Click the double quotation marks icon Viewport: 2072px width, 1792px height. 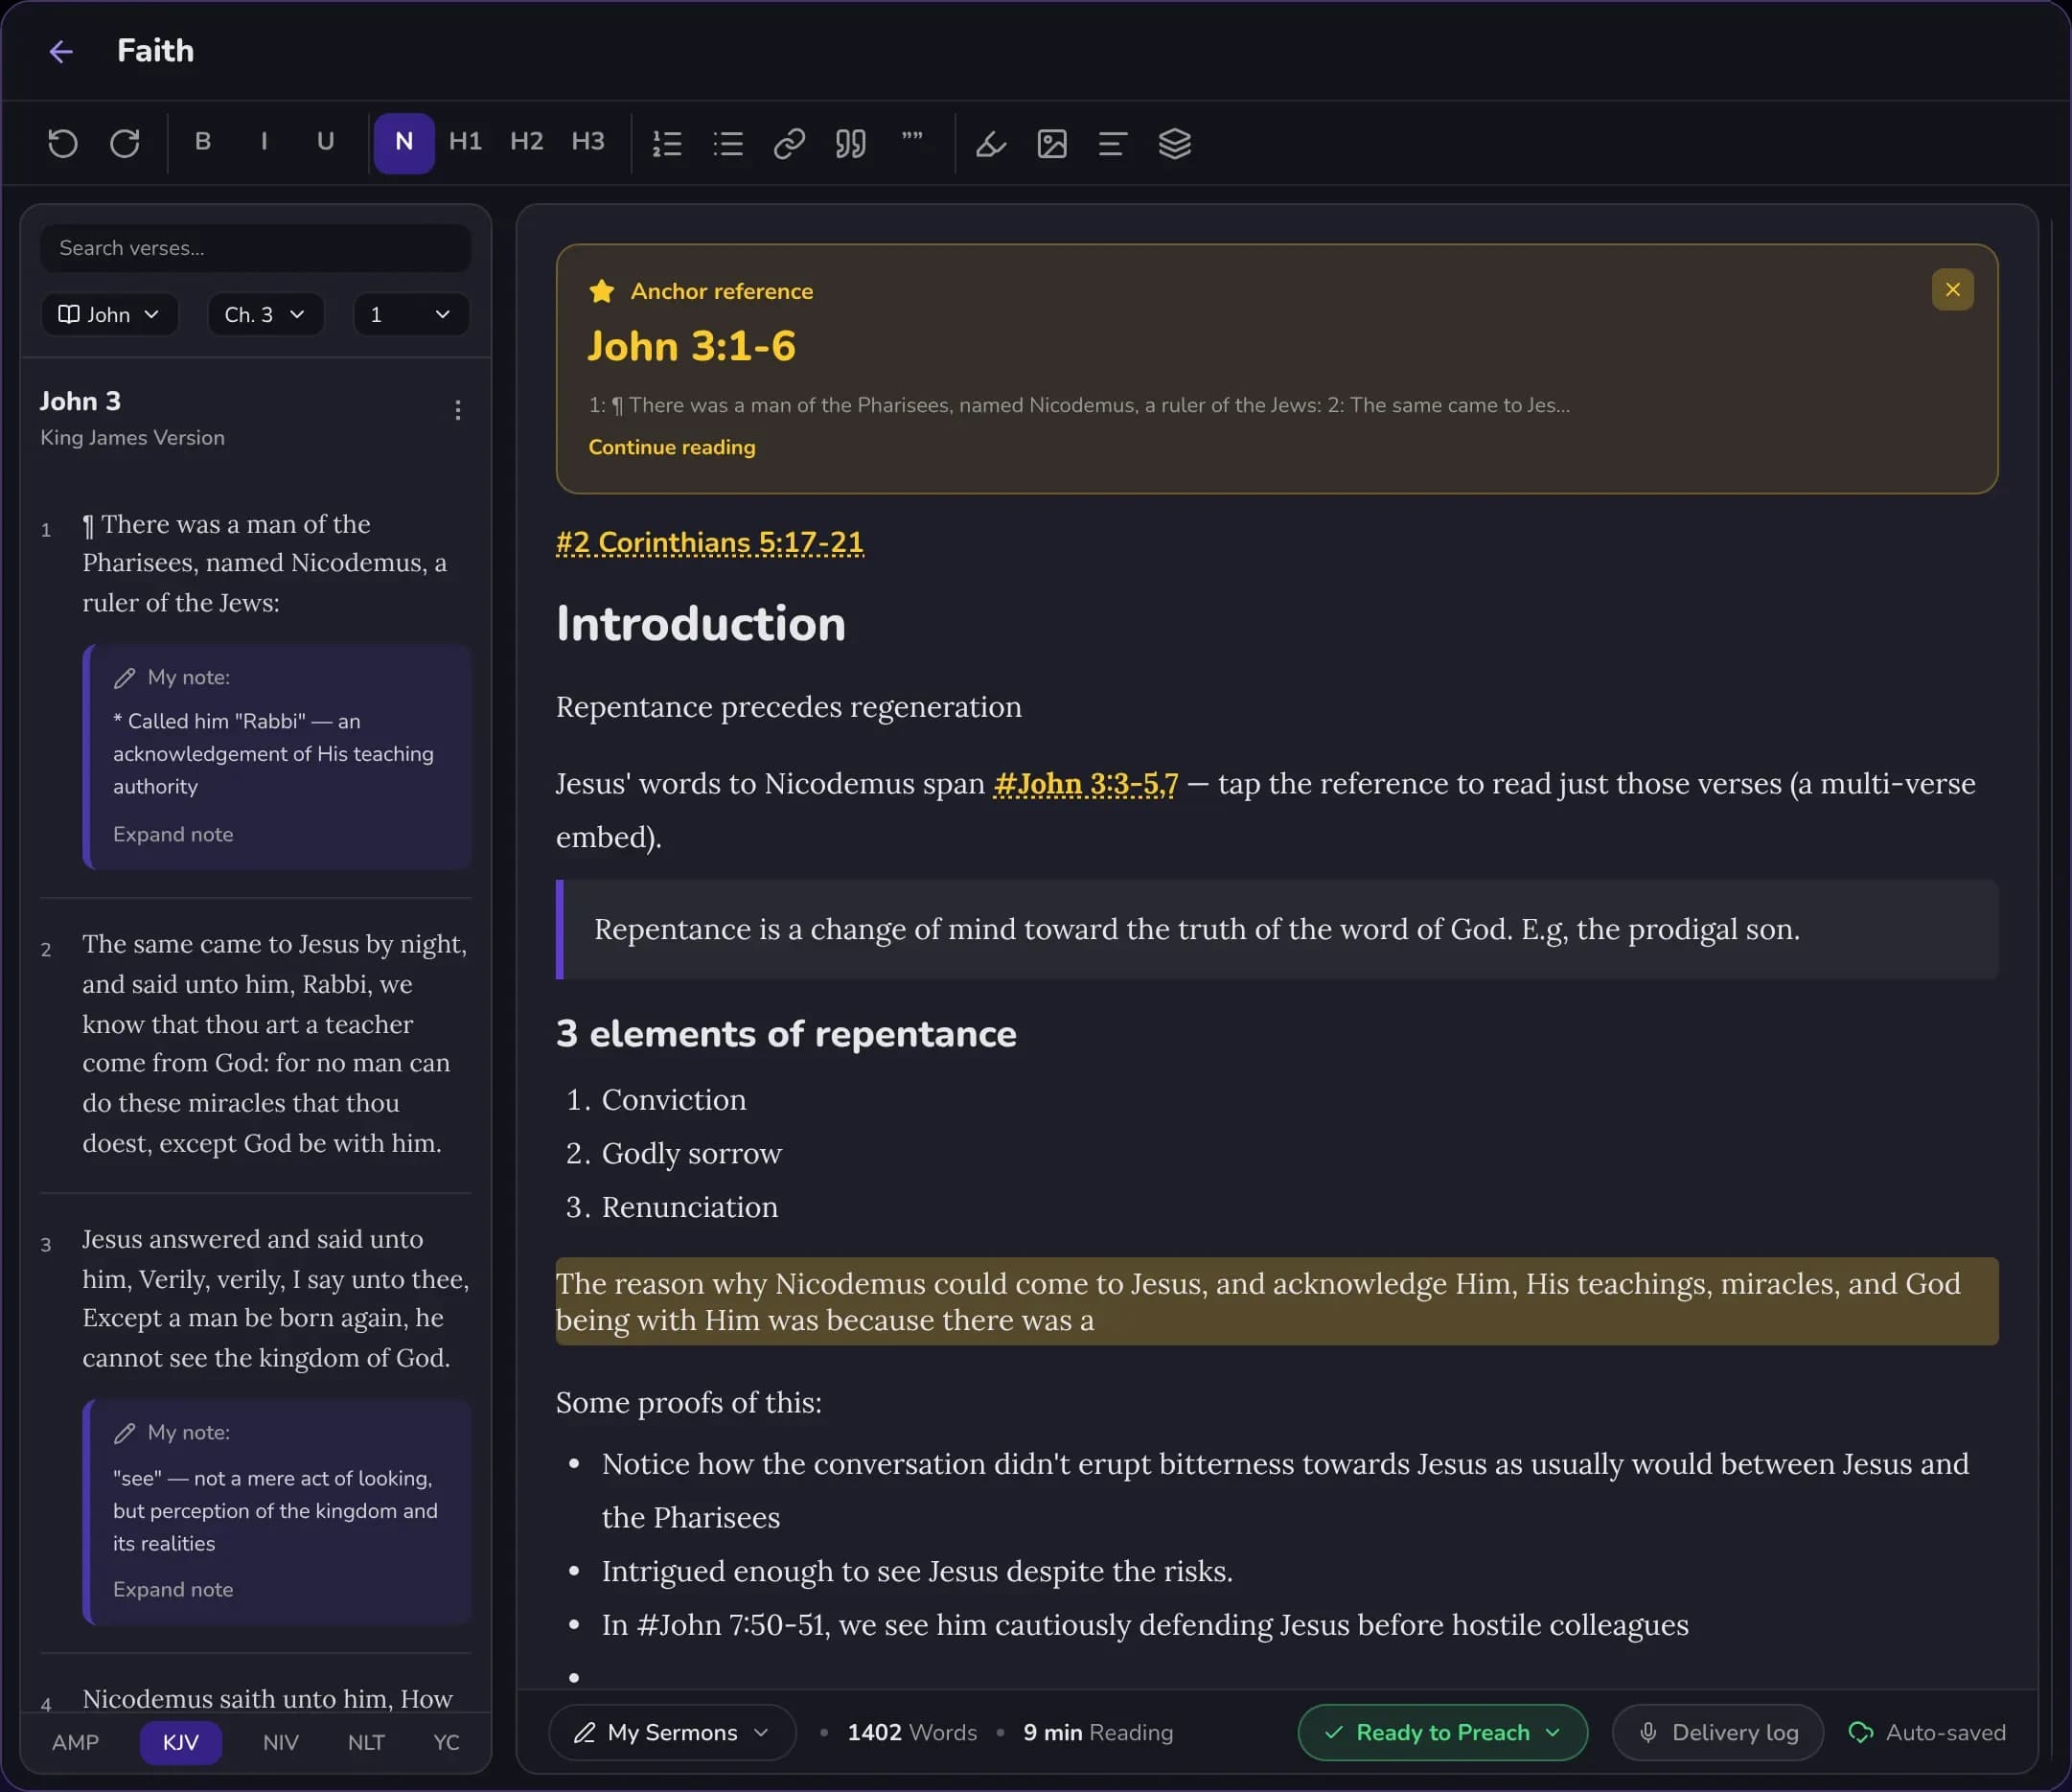coord(912,140)
